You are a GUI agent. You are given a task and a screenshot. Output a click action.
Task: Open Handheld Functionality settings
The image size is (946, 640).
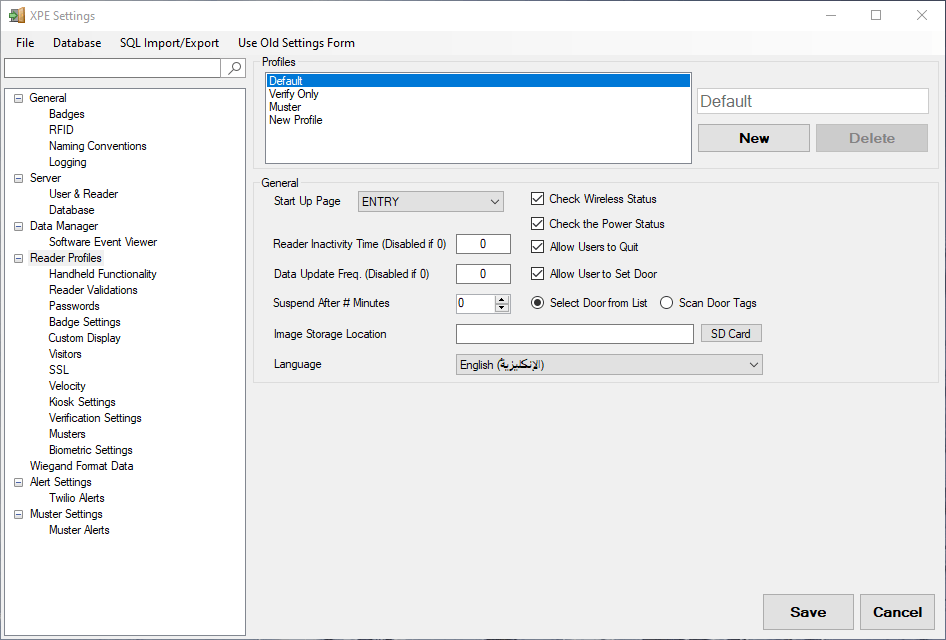click(103, 274)
